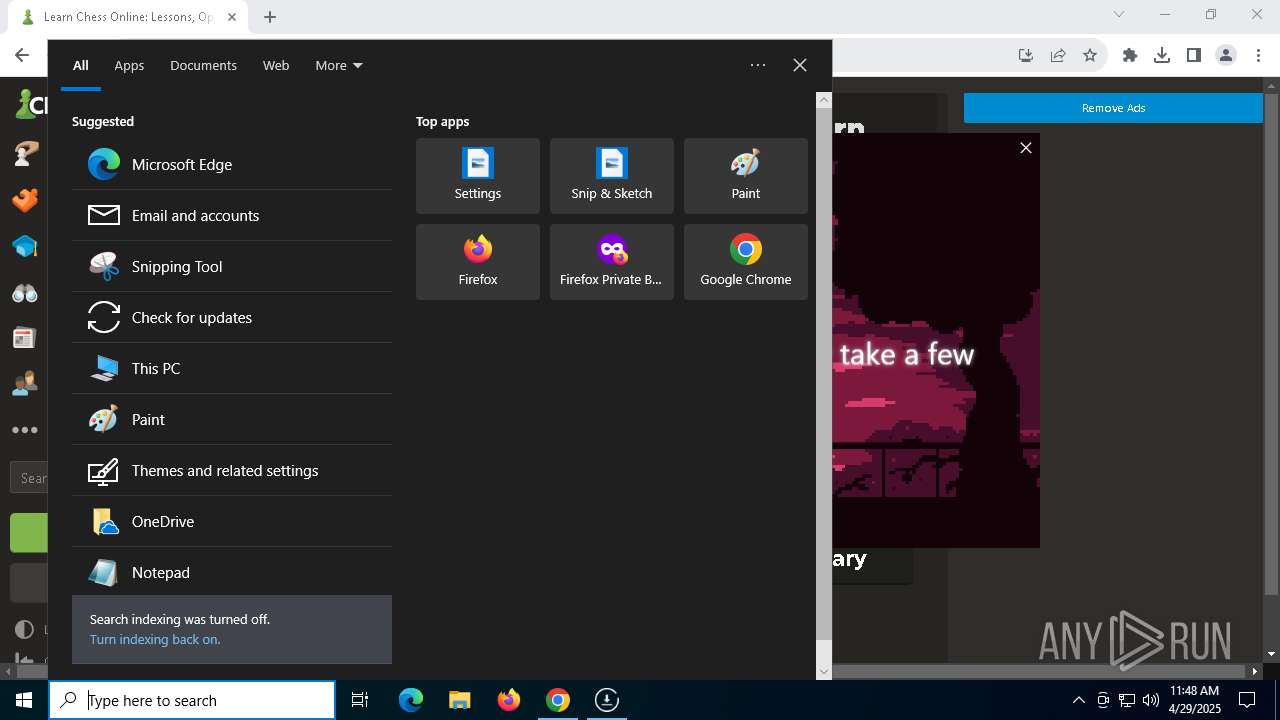Close the search panel
Image resolution: width=1280 pixels, height=720 pixels.
click(800, 65)
